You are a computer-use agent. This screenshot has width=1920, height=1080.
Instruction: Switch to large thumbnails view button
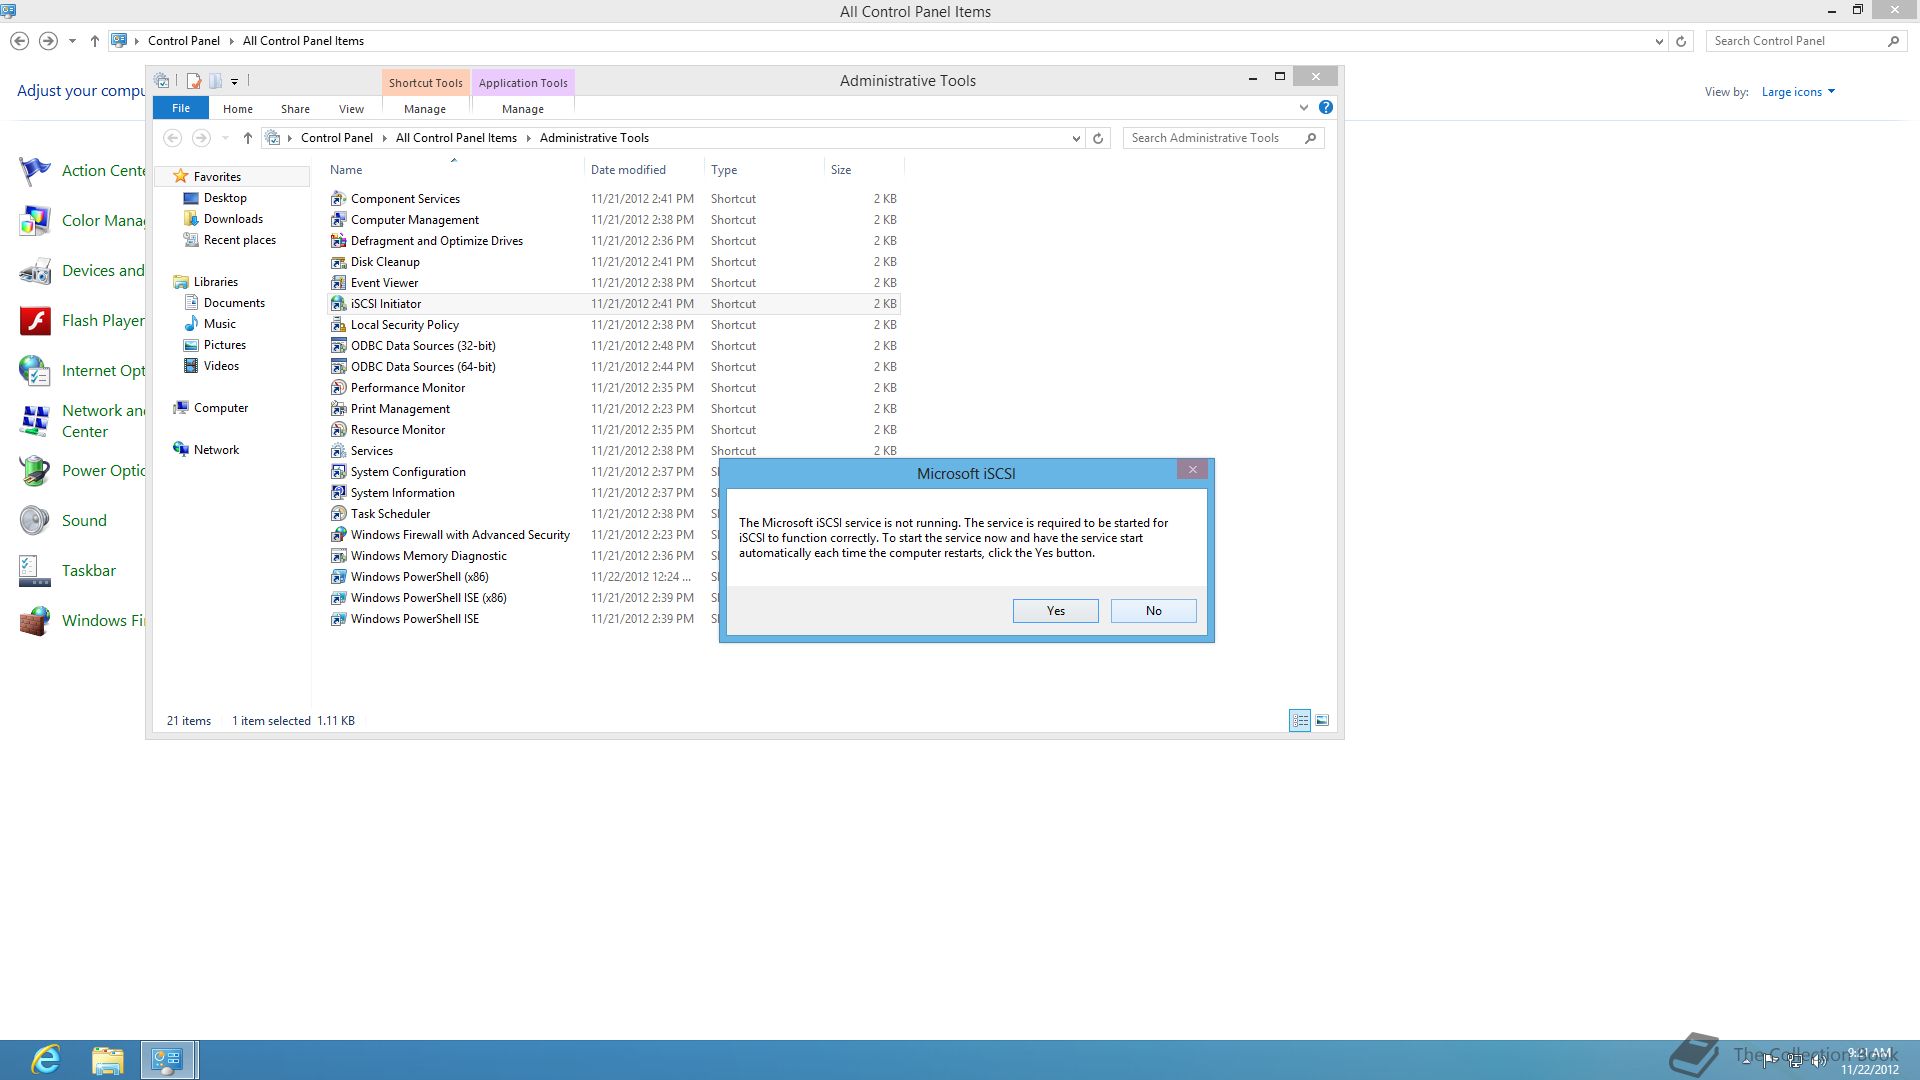coord(1322,720)
